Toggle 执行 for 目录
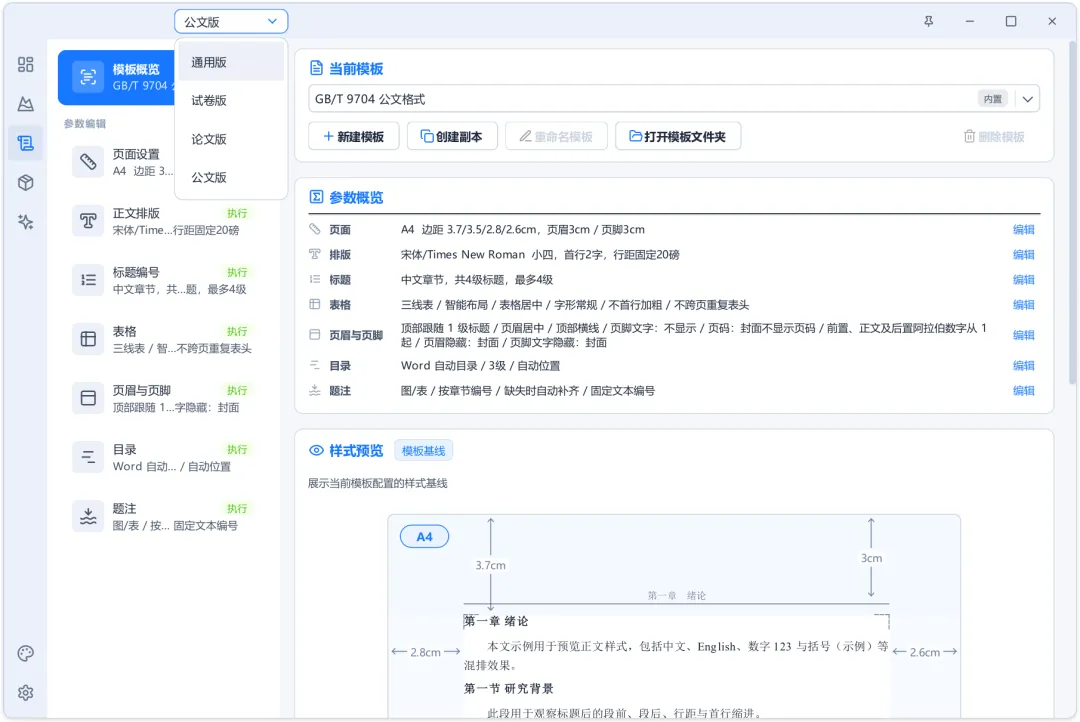 [237, 449]
